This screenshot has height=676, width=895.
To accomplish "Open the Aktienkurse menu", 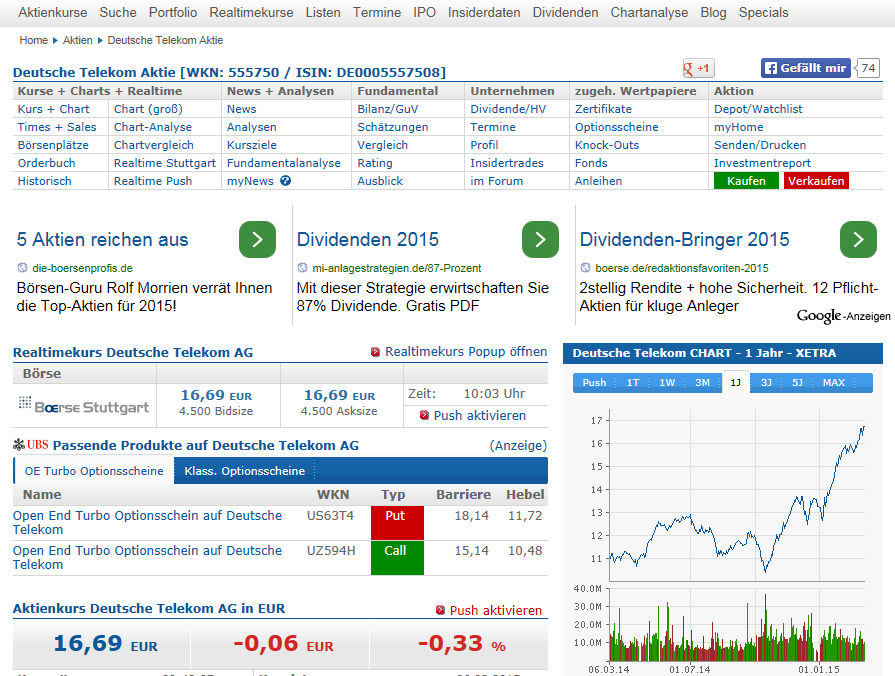I will pos(53,13).
